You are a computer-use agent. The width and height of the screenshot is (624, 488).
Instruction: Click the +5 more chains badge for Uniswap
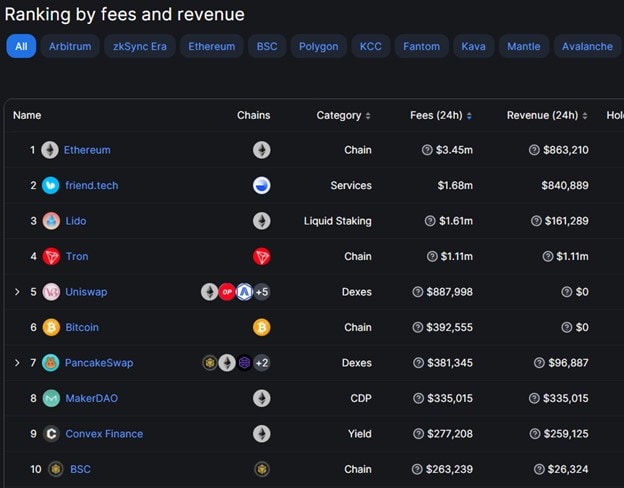click(x=262, y=292)
